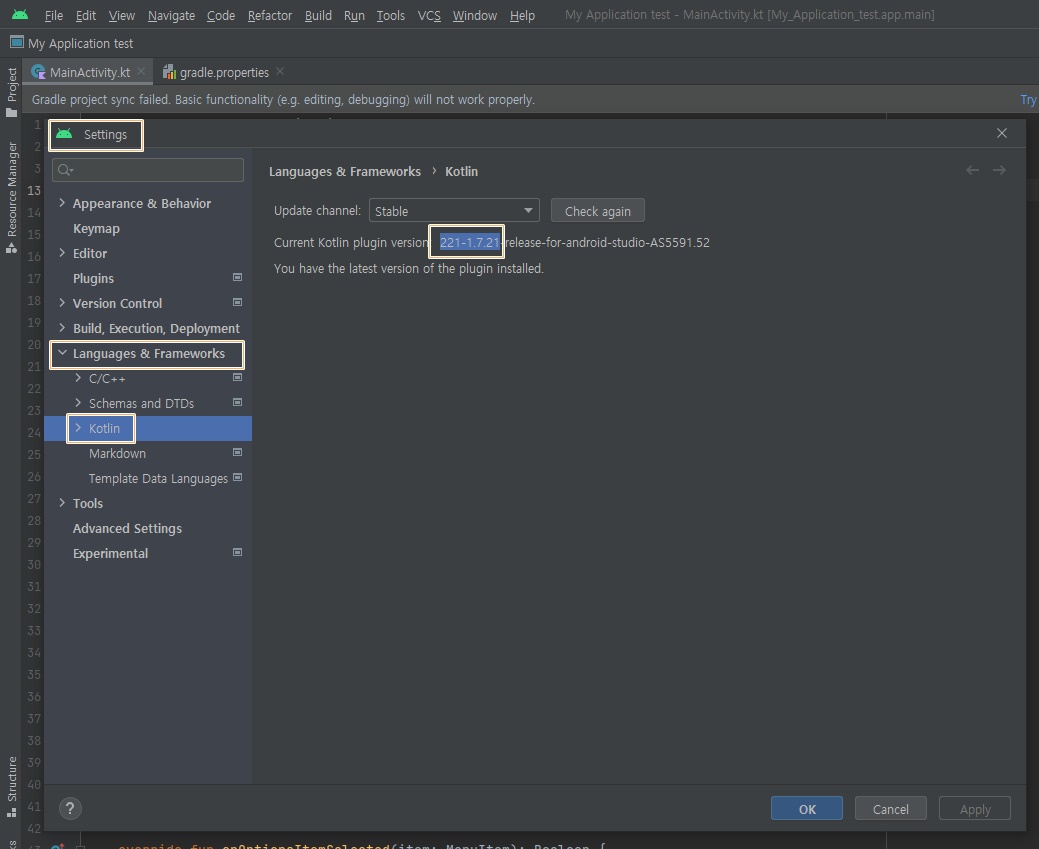Open the View menu
The image size is (1039, 849).
tap(121, 15)
